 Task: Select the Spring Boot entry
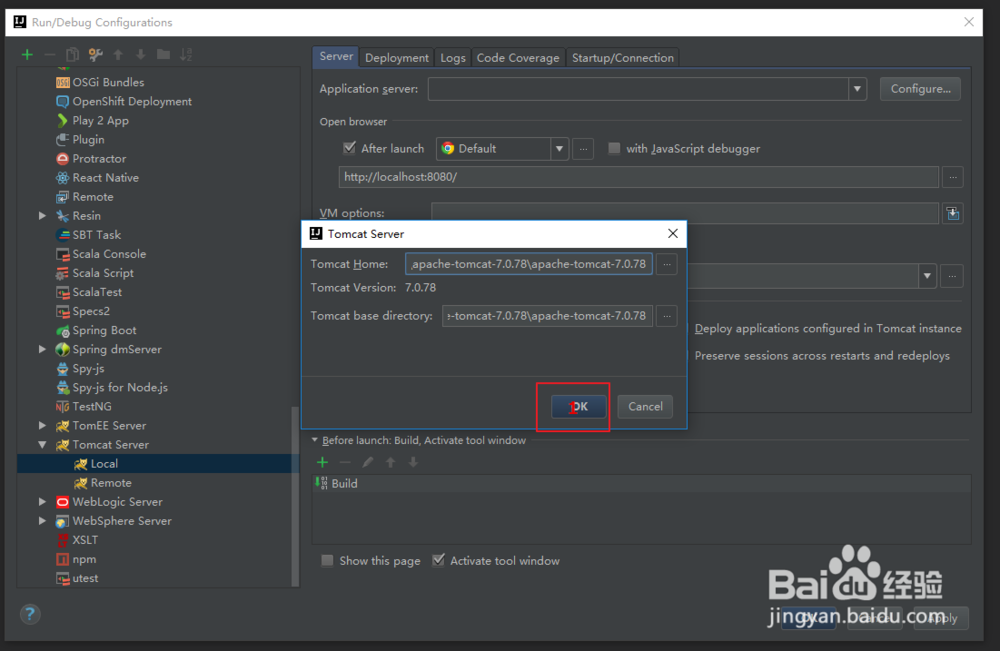click(x=96, y=330)
